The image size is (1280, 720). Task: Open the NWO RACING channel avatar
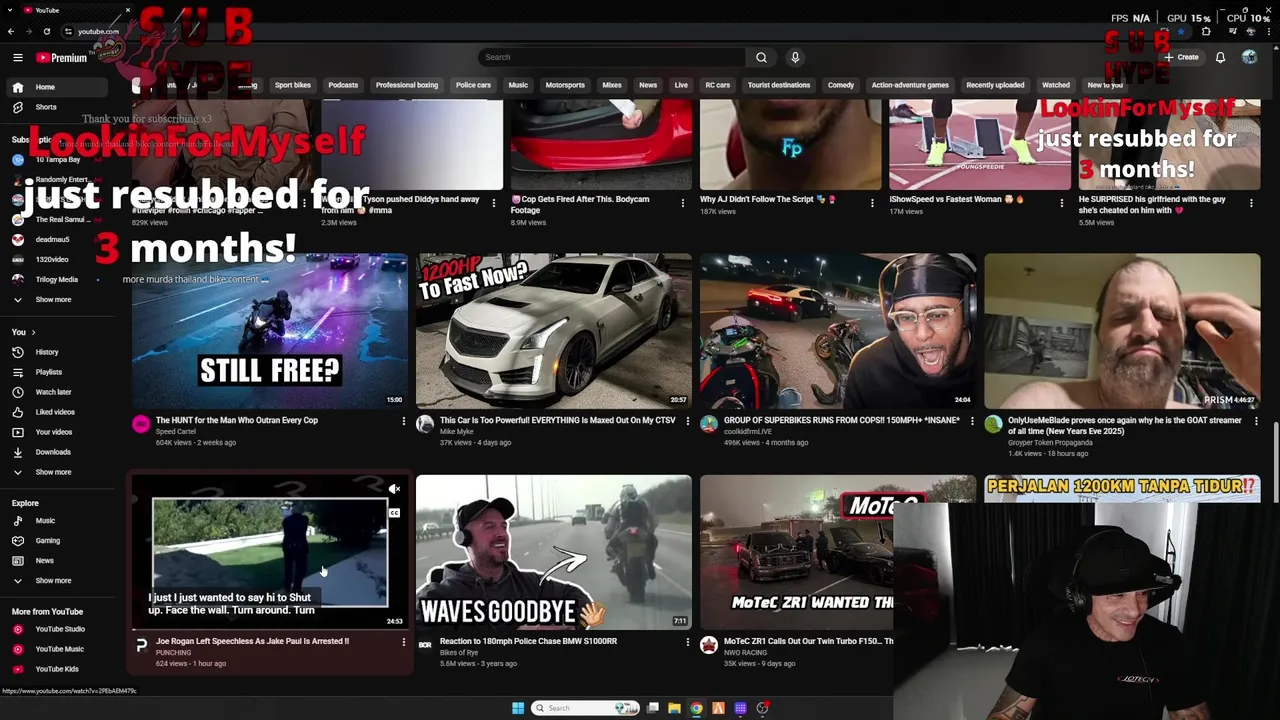pyautogui.click(x=709, y=645)
